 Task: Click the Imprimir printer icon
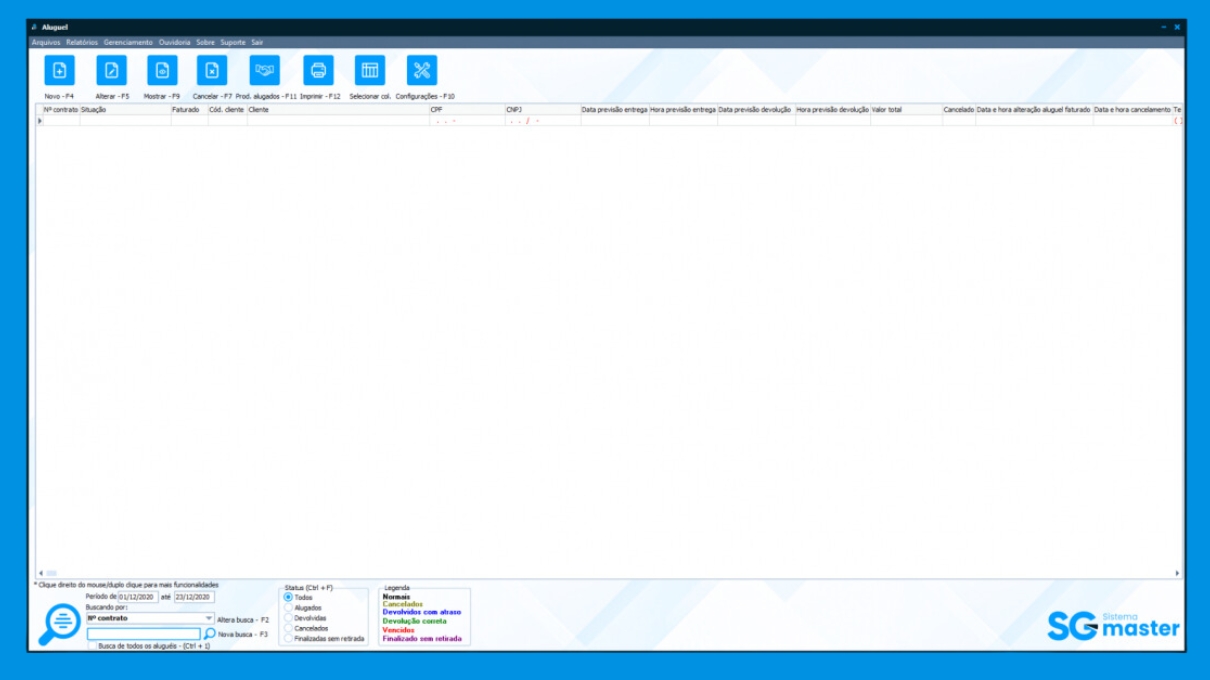tap(319, 70)
